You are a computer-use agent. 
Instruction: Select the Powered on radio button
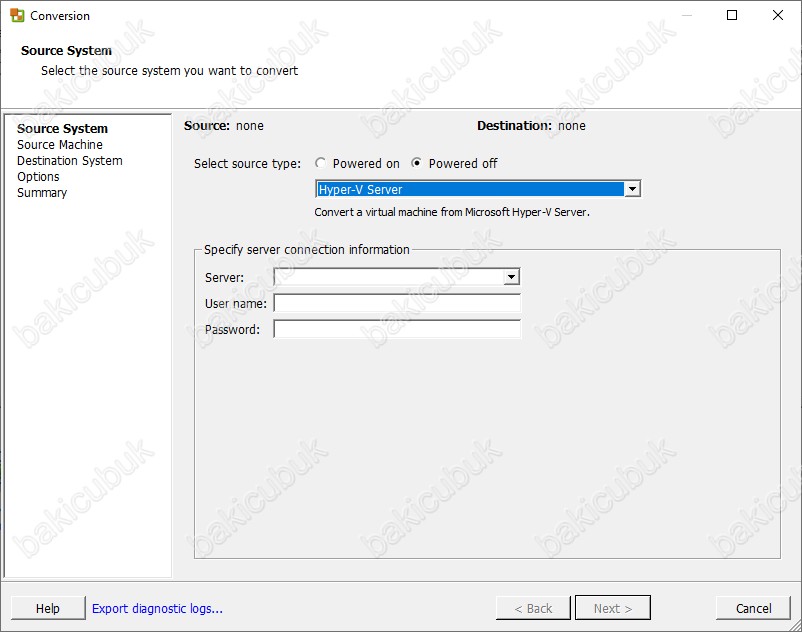coord(321,163)
